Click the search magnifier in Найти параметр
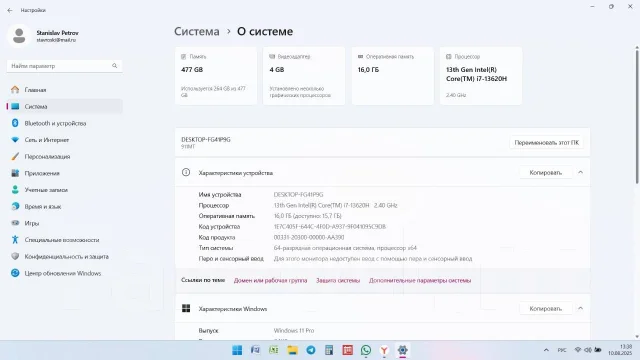The height and width of the screenshot is (360, 640). click(x=115, y=66)
